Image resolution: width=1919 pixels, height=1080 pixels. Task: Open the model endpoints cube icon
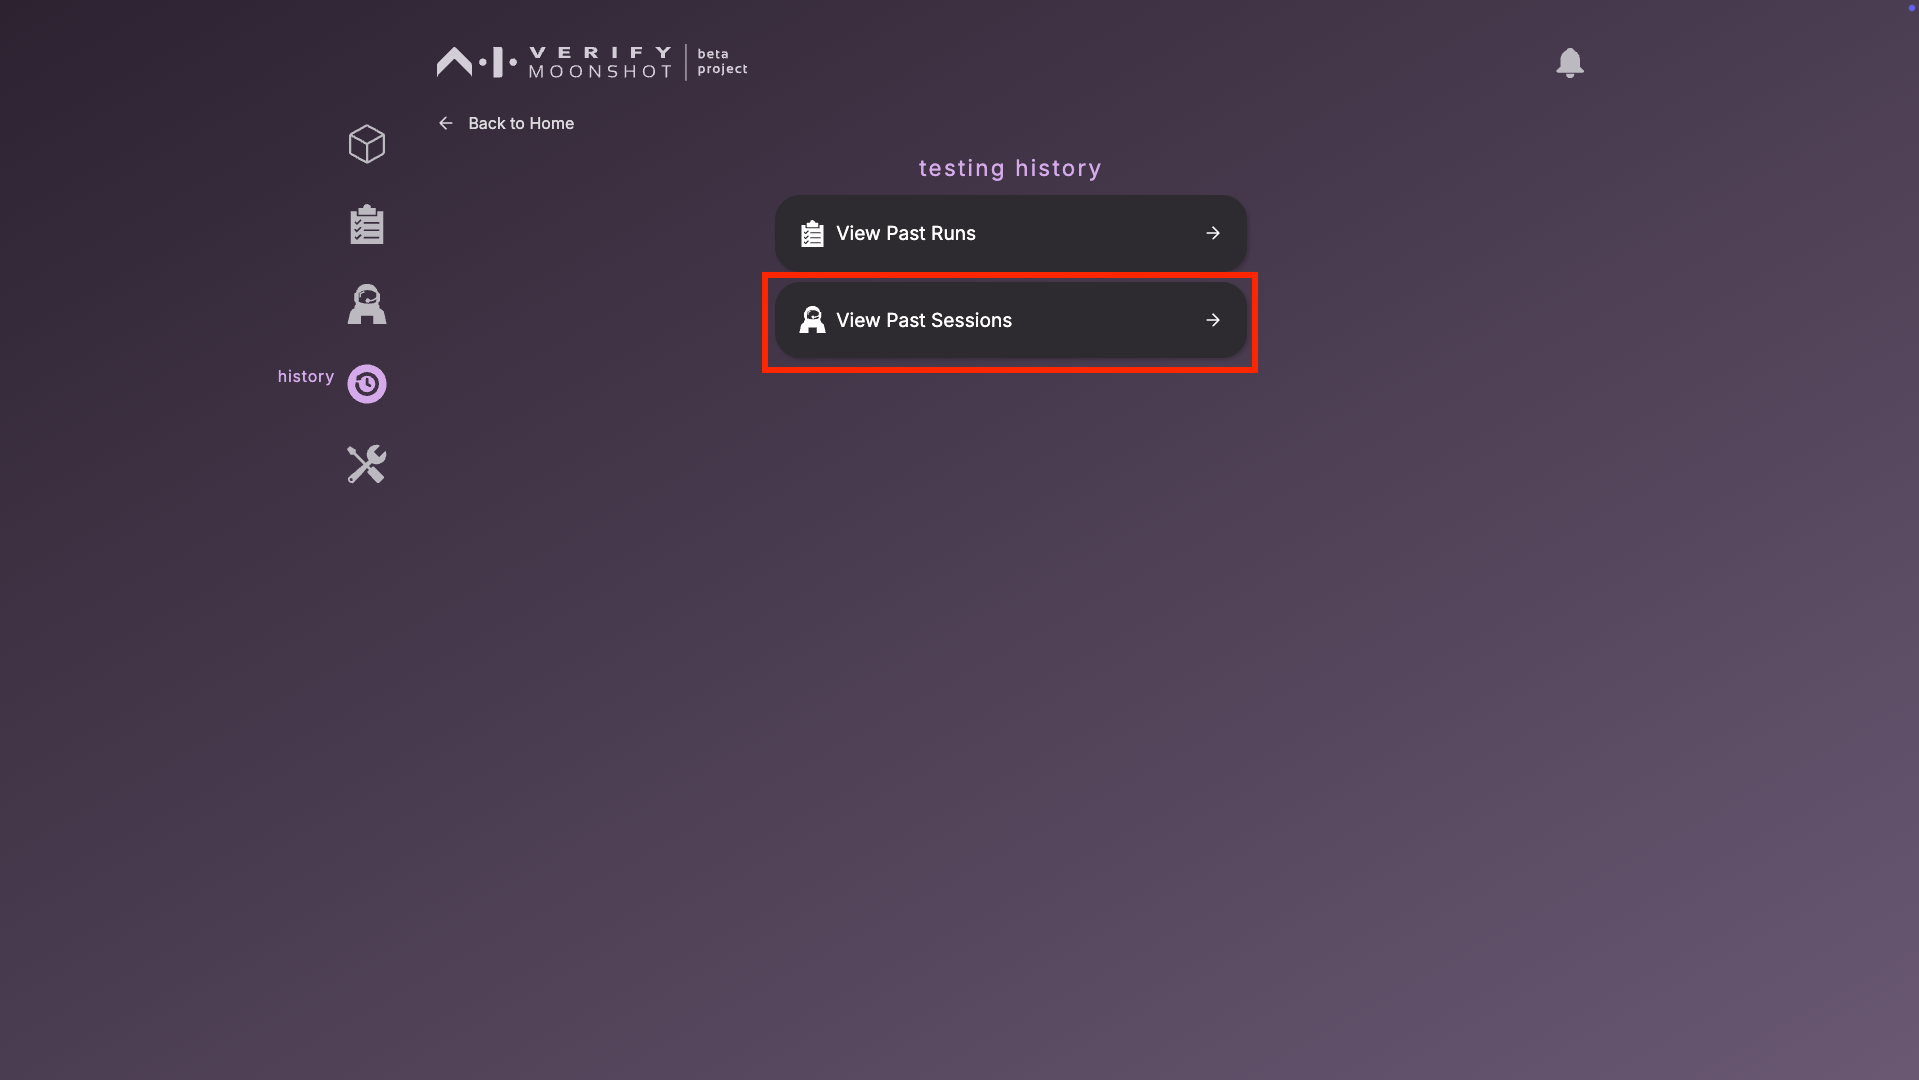(x=367, y=144)
